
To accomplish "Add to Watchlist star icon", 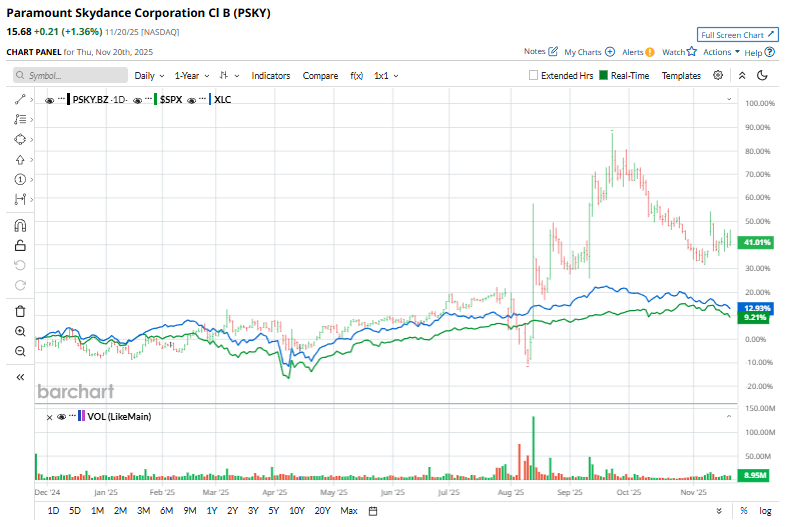I will click(x=692, y=51).
